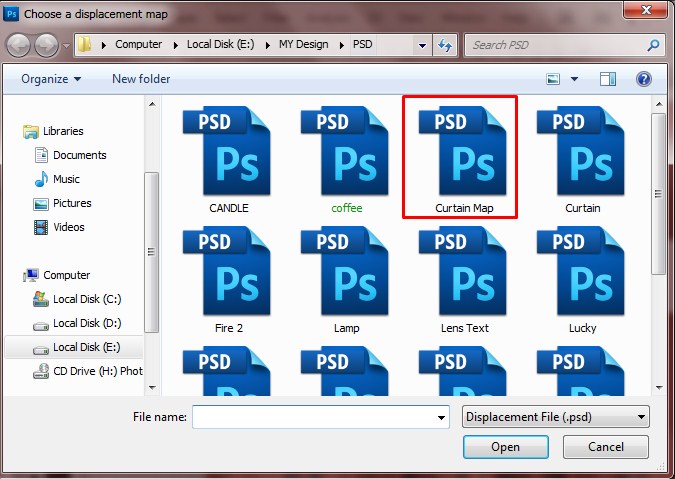Click Computer in the address breadcrumb
This screenshot has width=675, height=479.
point(139,44)
